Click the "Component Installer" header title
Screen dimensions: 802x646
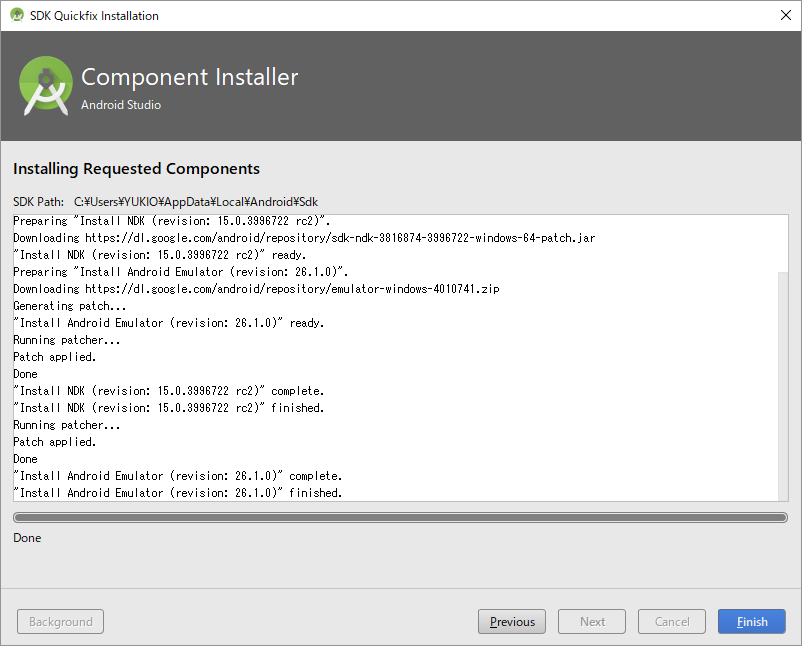(x=189, y=77)
